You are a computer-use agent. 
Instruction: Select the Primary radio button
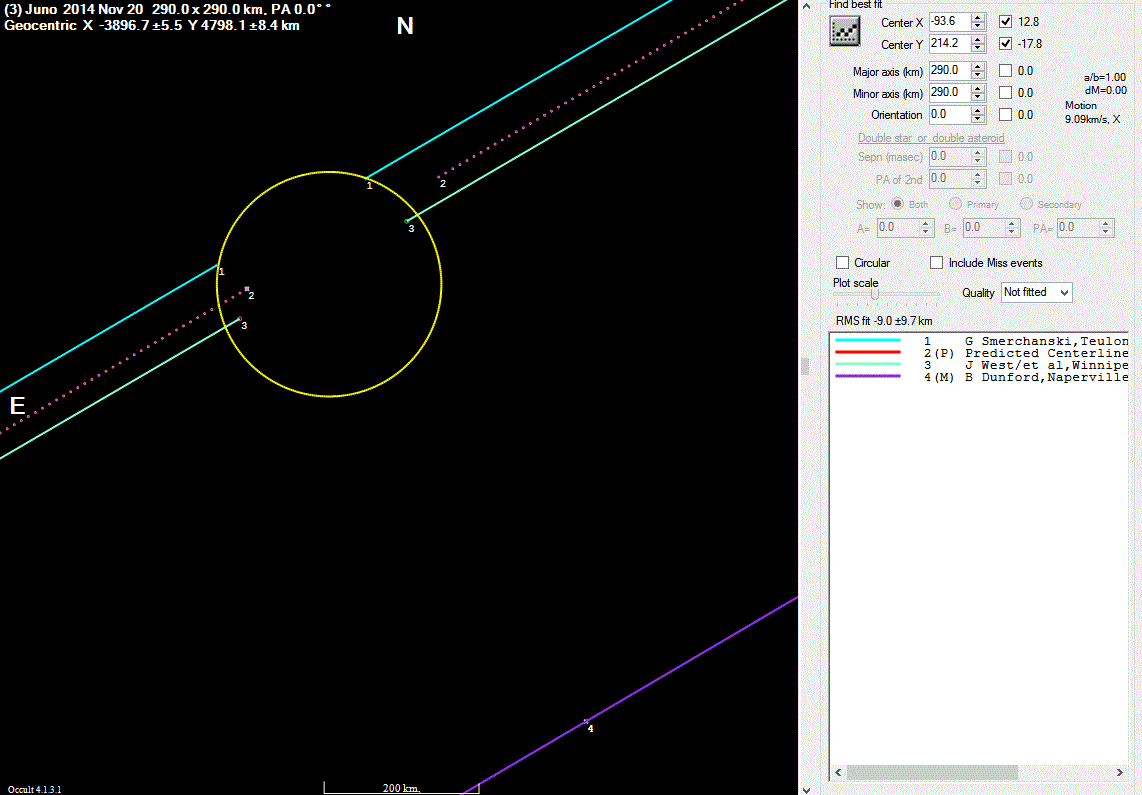(956, 204)
